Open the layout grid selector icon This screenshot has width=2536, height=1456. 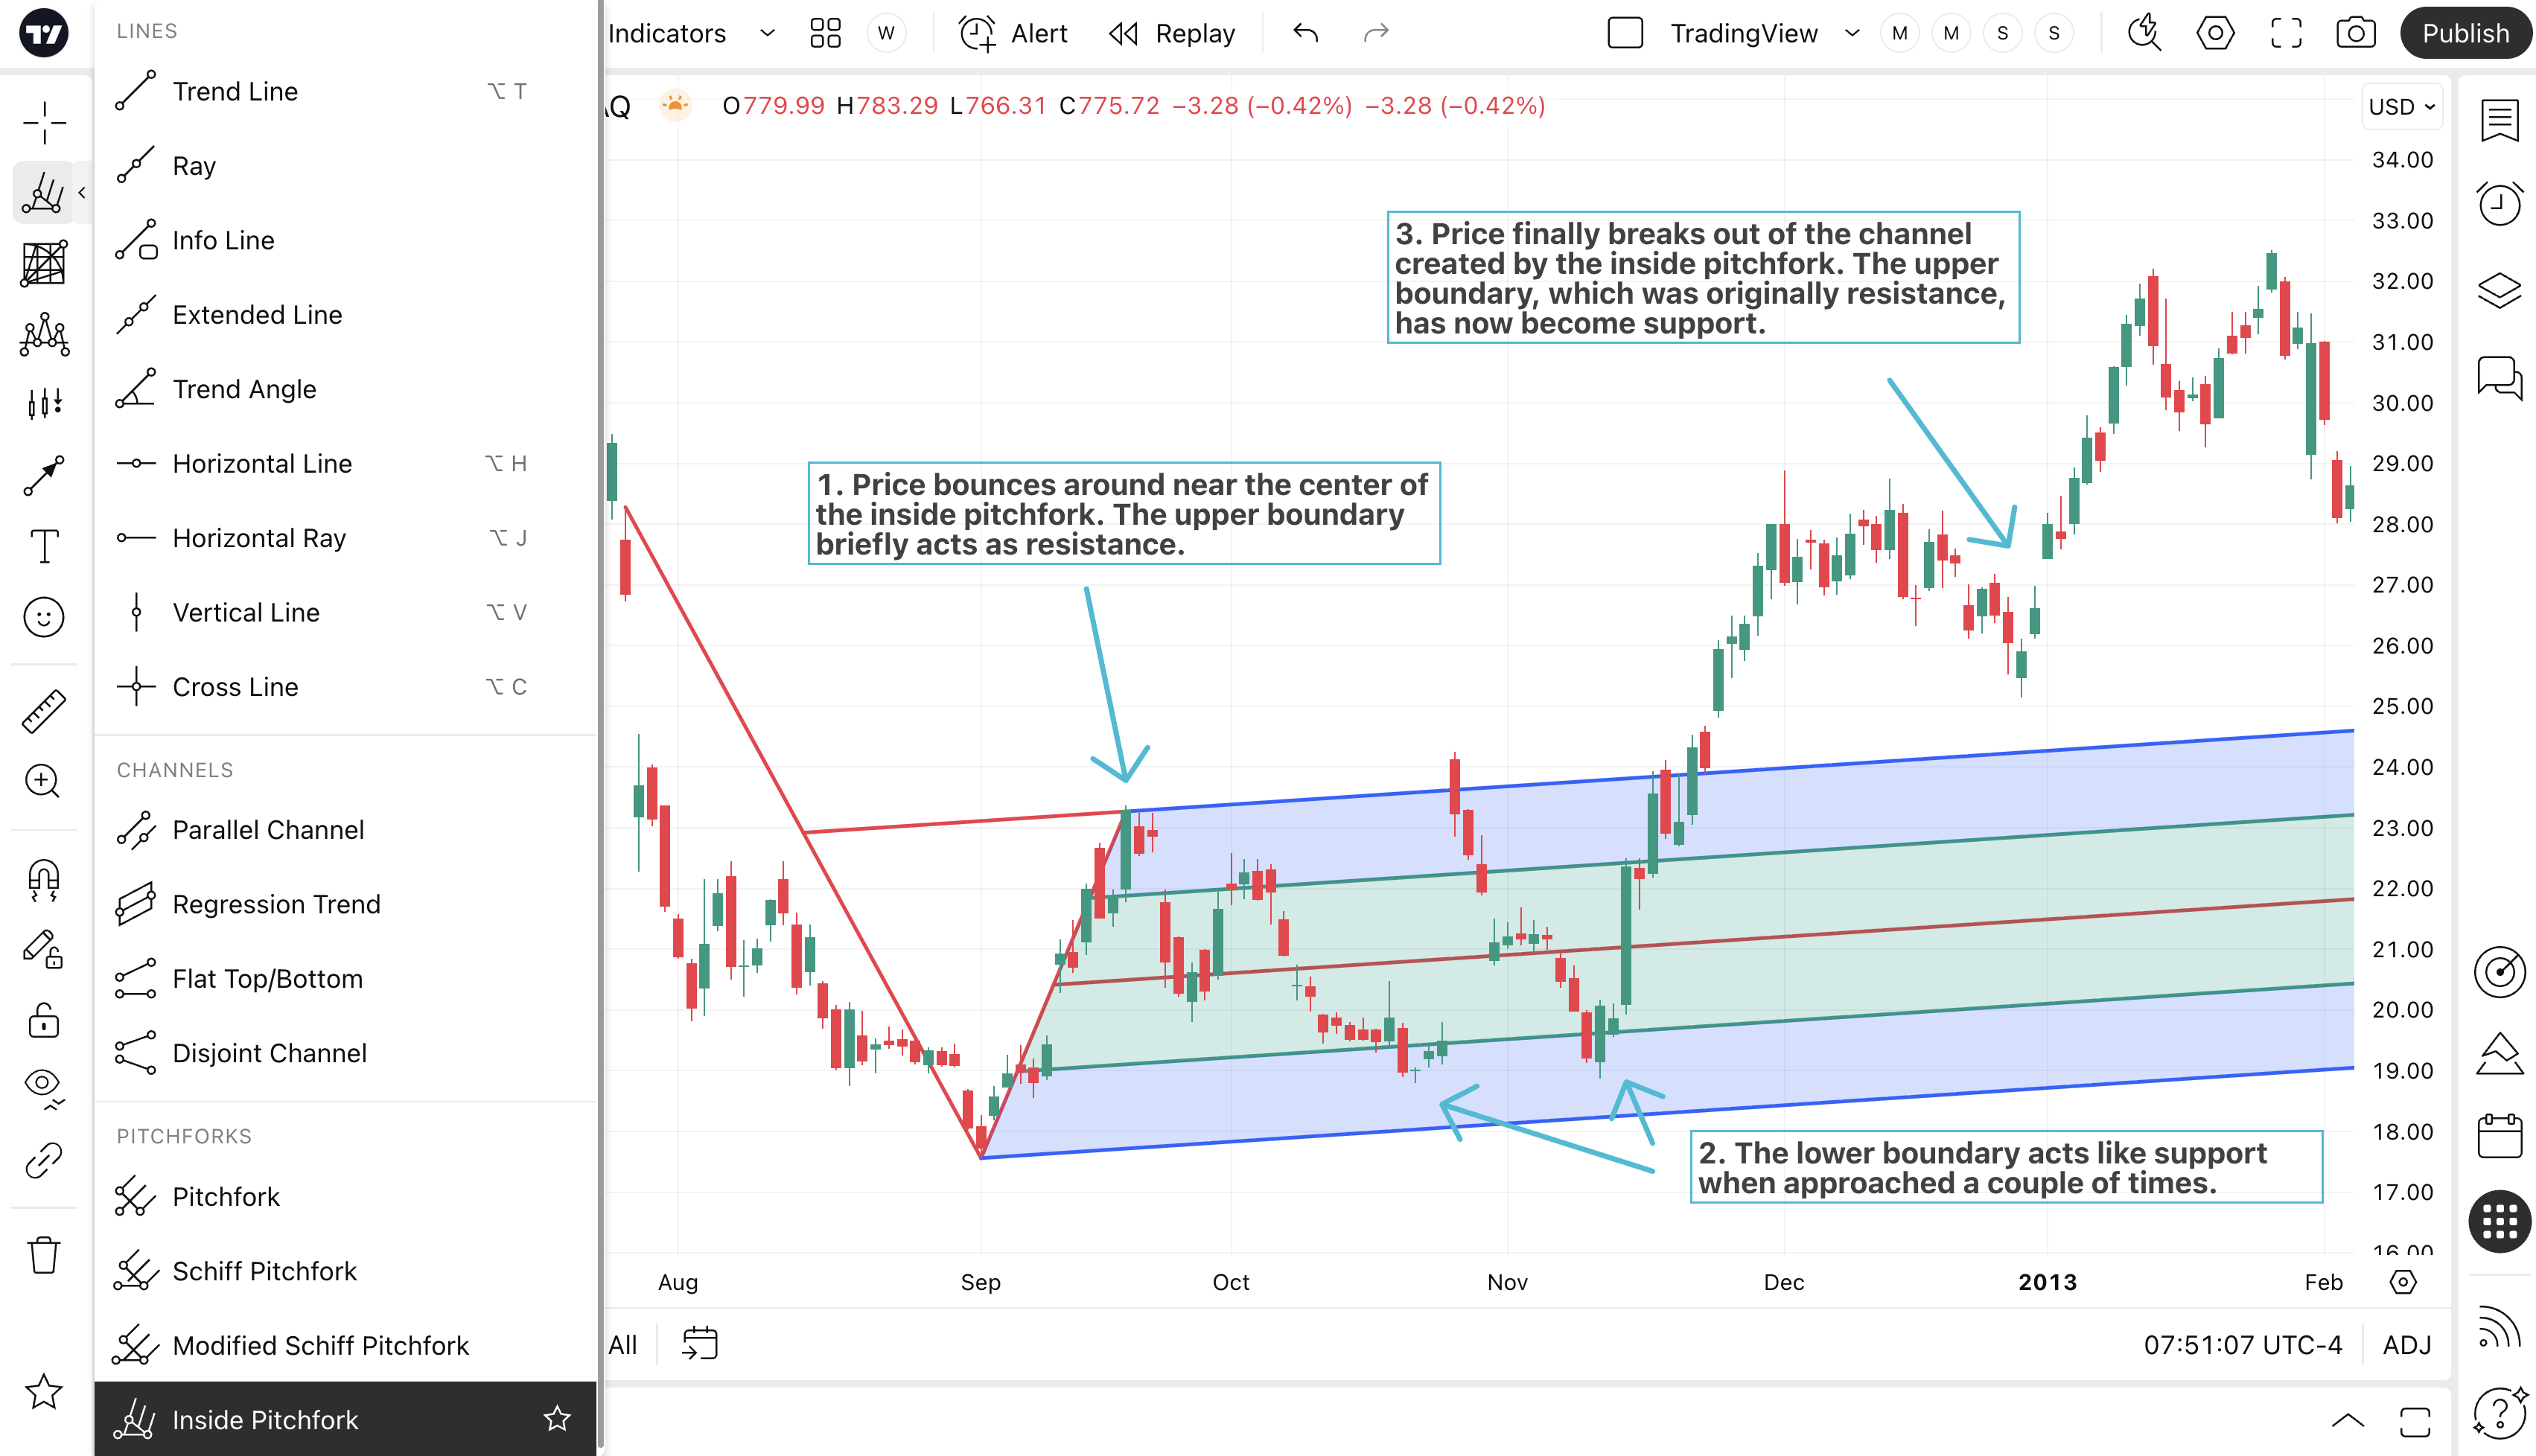click(825, 33)
